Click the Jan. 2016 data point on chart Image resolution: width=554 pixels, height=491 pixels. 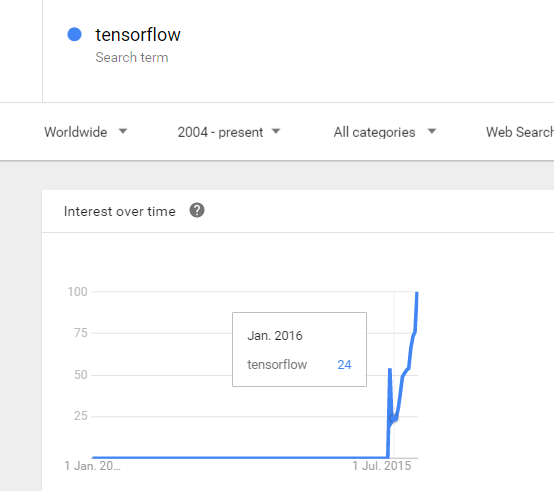[394, 418]
